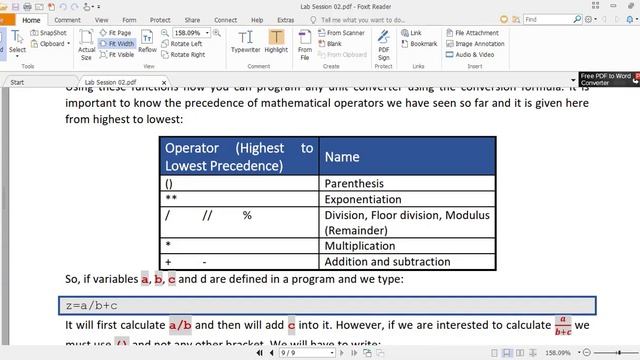
Task: Open the Help ribbon tab
Action: pyautogui.click(x=257, y=20)
